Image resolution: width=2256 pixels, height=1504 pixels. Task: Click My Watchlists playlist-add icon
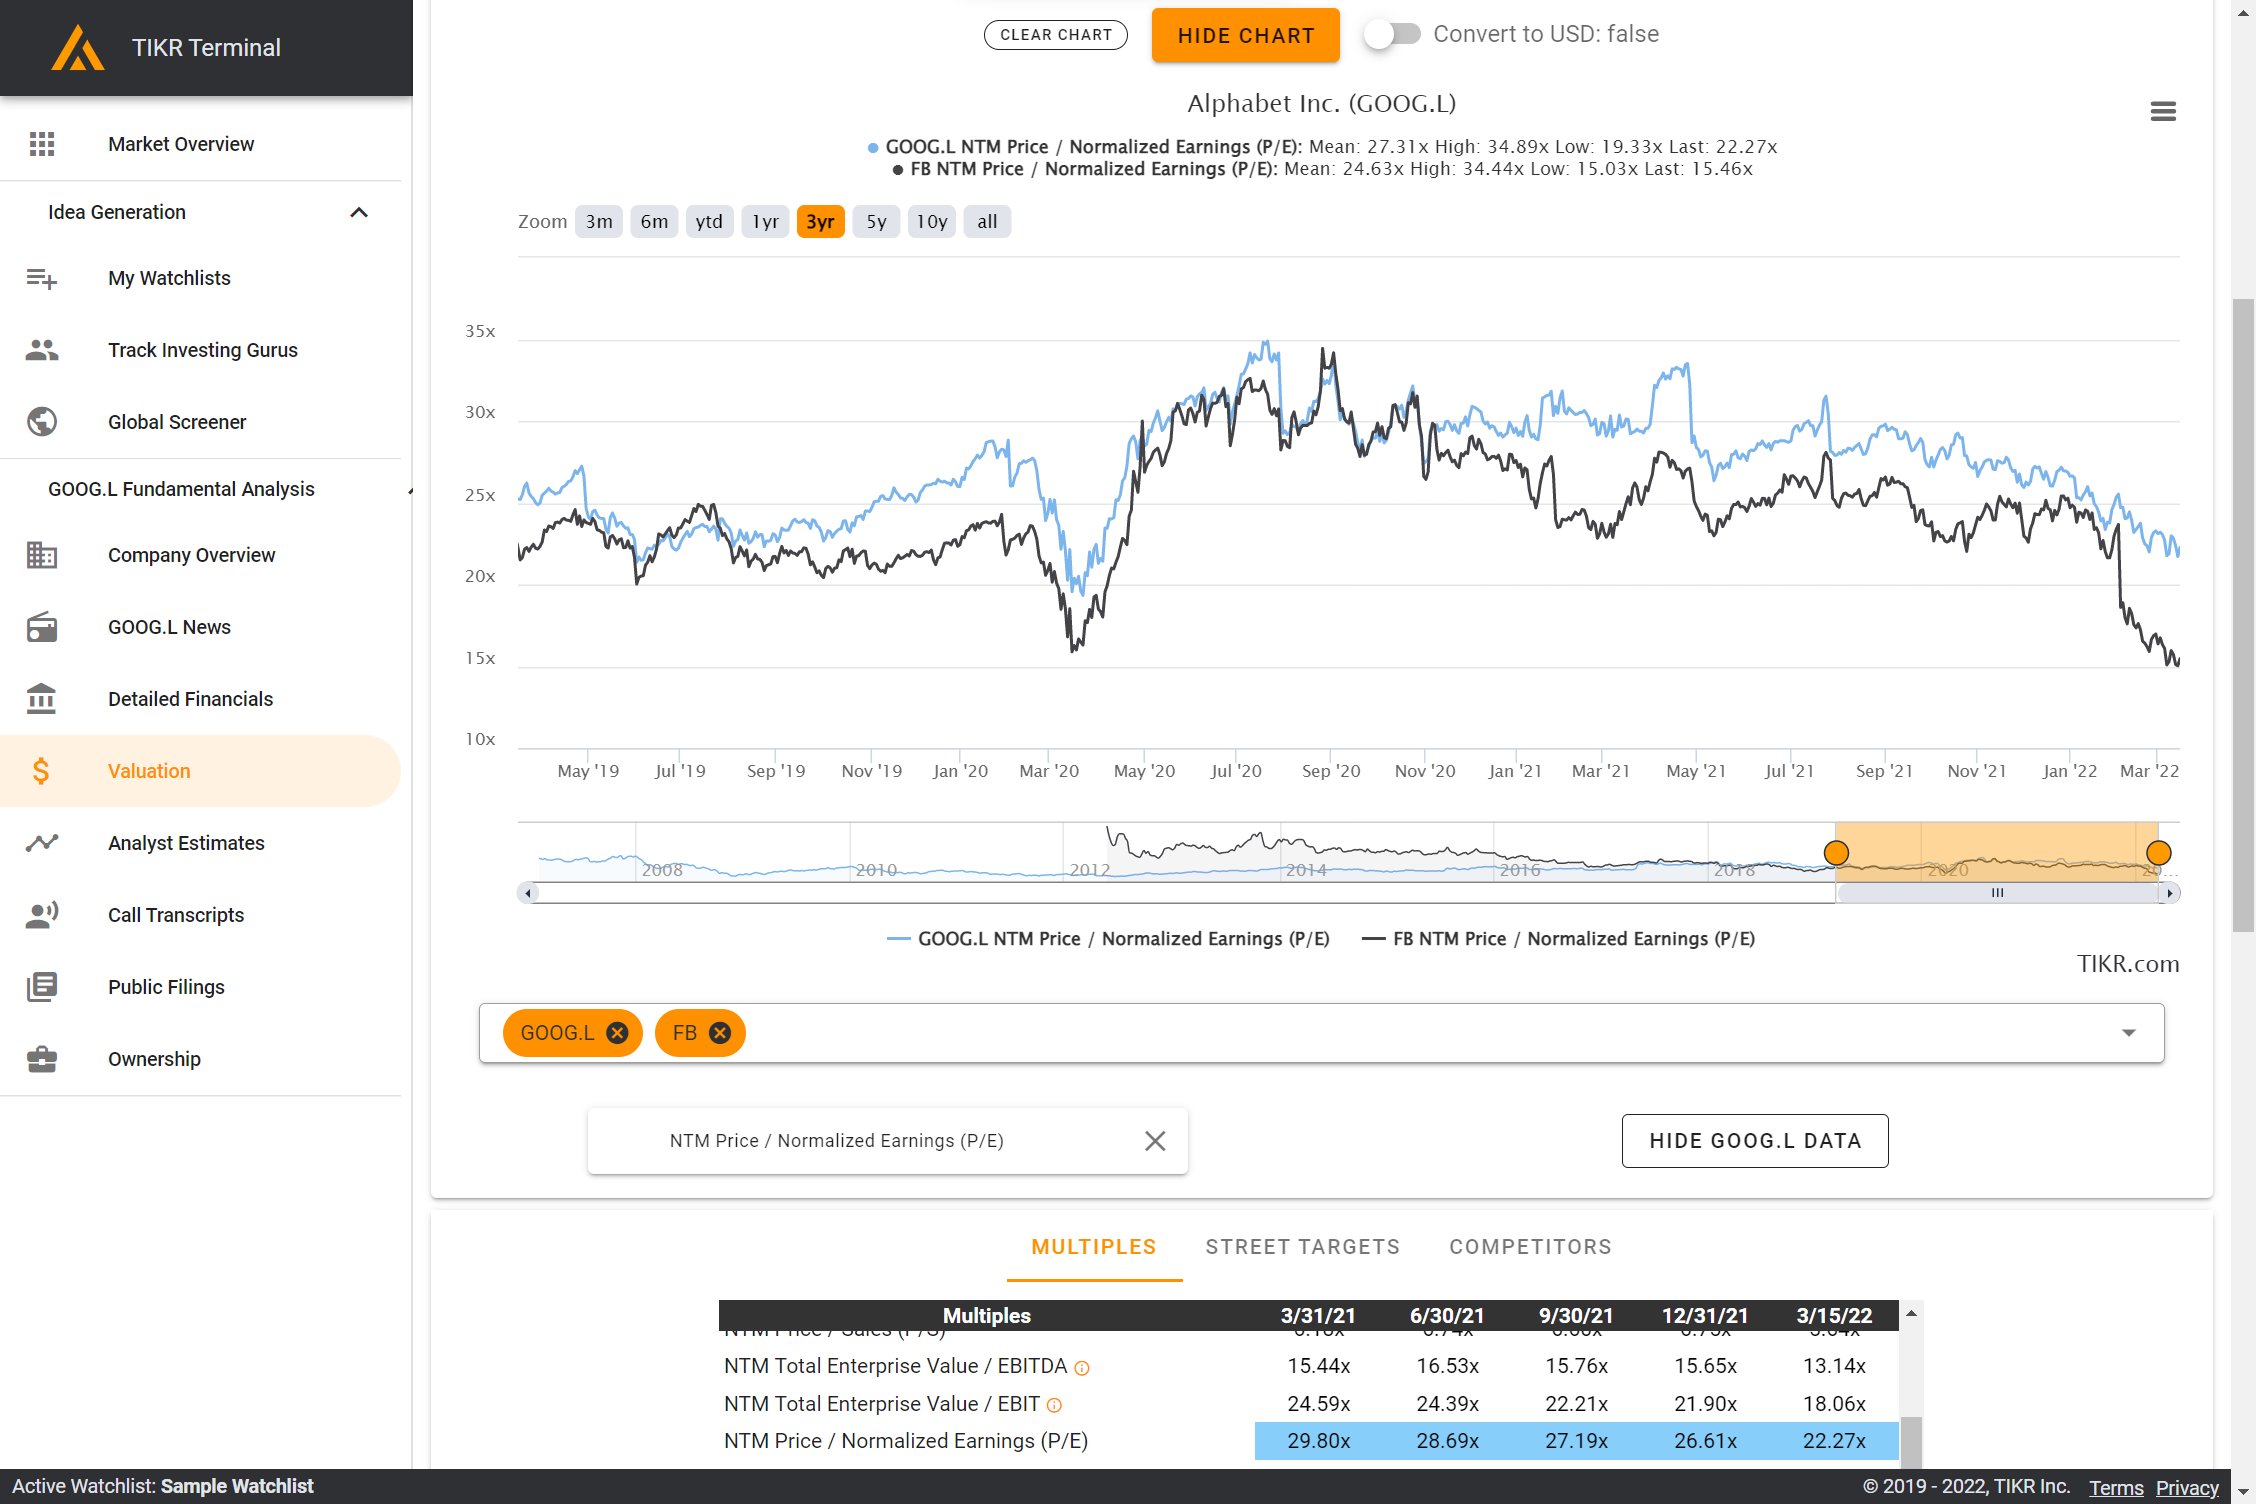tap(42, 278)
